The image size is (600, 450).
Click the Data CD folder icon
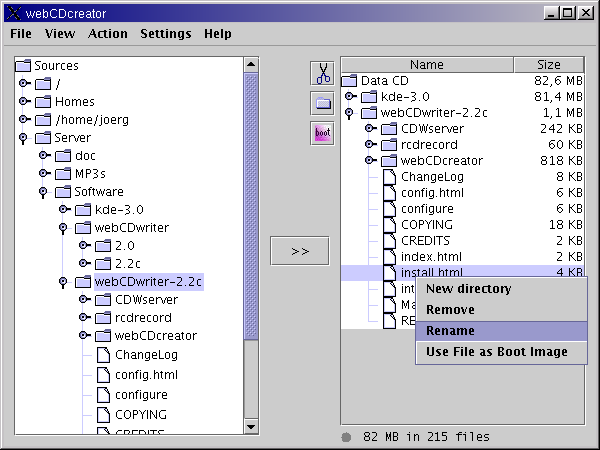(349, 81)
